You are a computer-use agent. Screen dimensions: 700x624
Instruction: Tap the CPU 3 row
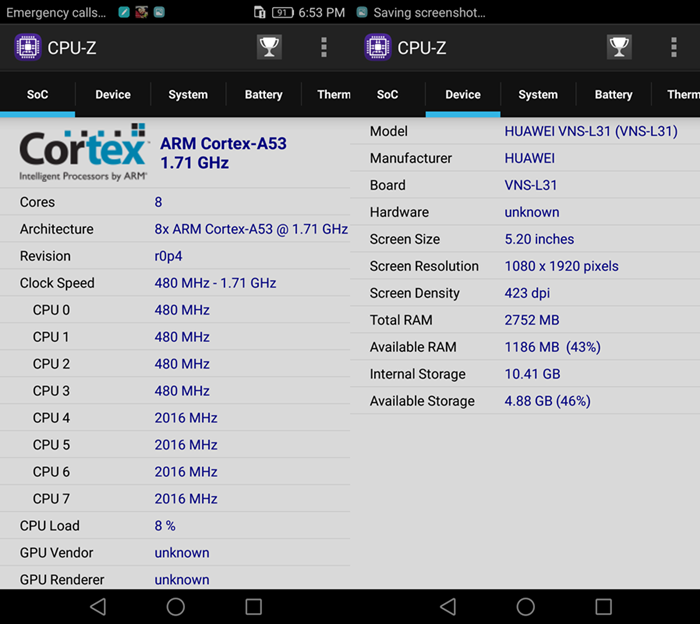[175, 391]
